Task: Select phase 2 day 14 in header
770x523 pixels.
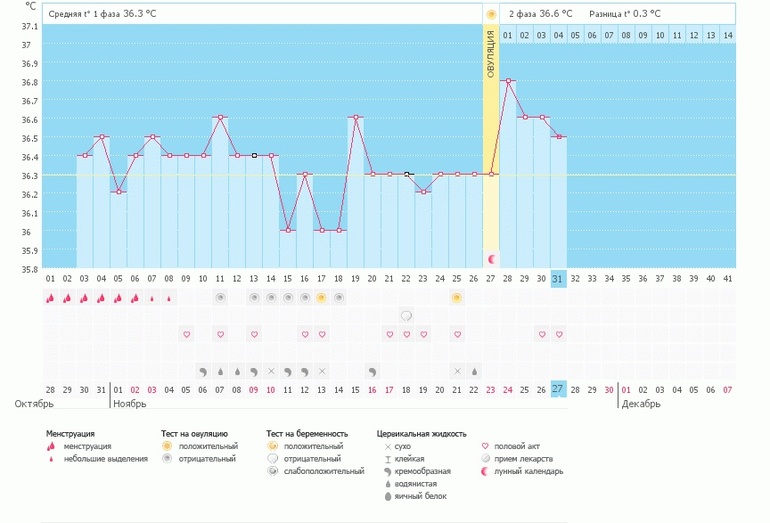Action: [728, 36]
